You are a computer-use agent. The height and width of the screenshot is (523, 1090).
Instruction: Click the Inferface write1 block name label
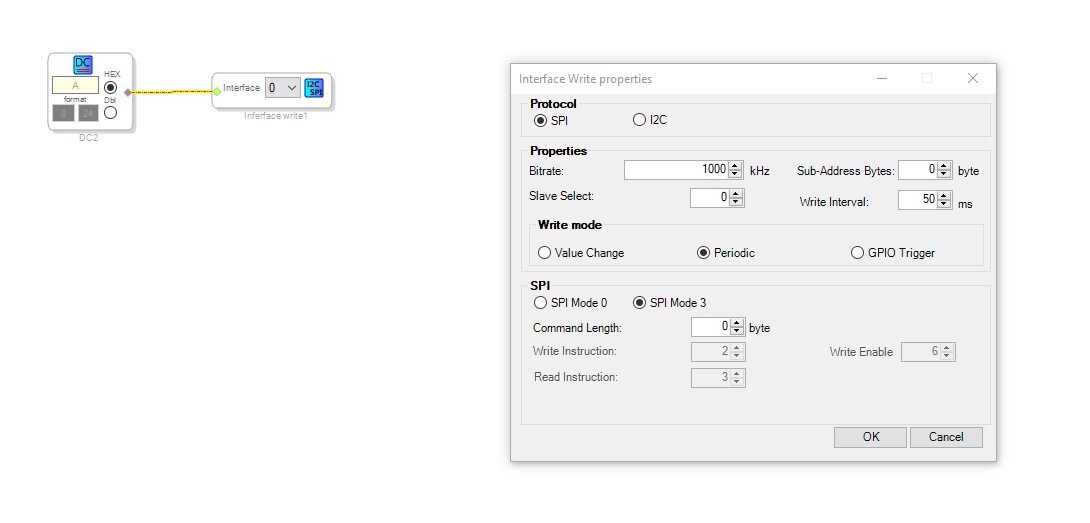[x=275, y=116]
